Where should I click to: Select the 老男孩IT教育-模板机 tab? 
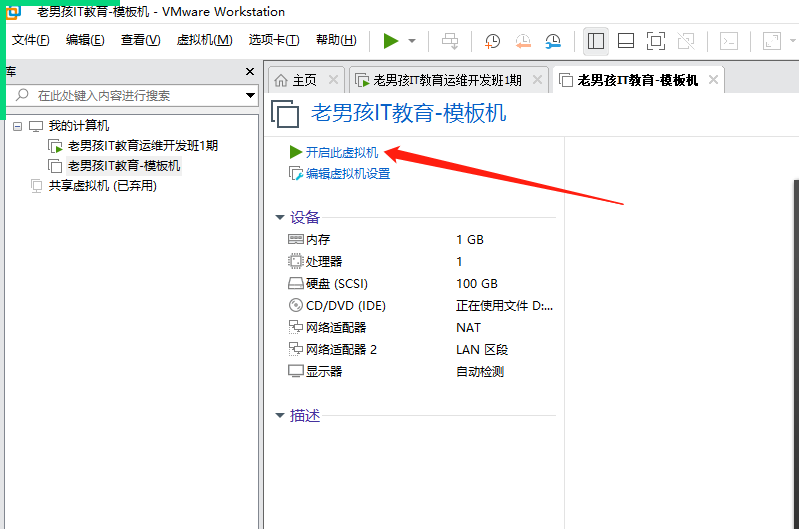point(637,80)
